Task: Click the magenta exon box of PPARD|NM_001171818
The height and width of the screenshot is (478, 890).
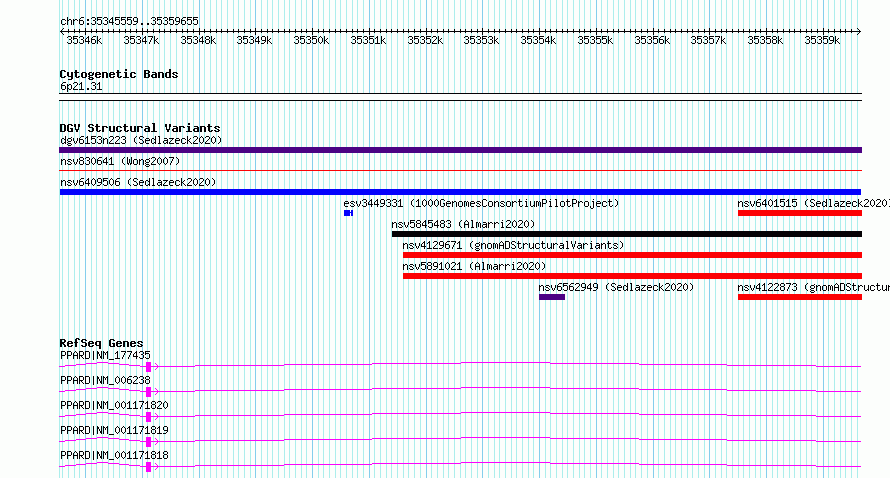Action: 148,467
